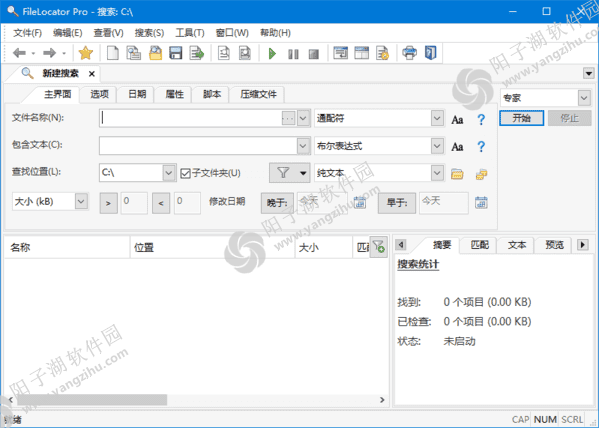The width and height of the screenshot is (599, 428).
Task: Toggle the 早于 modified-before button
Action: click(x=397, y=203)
